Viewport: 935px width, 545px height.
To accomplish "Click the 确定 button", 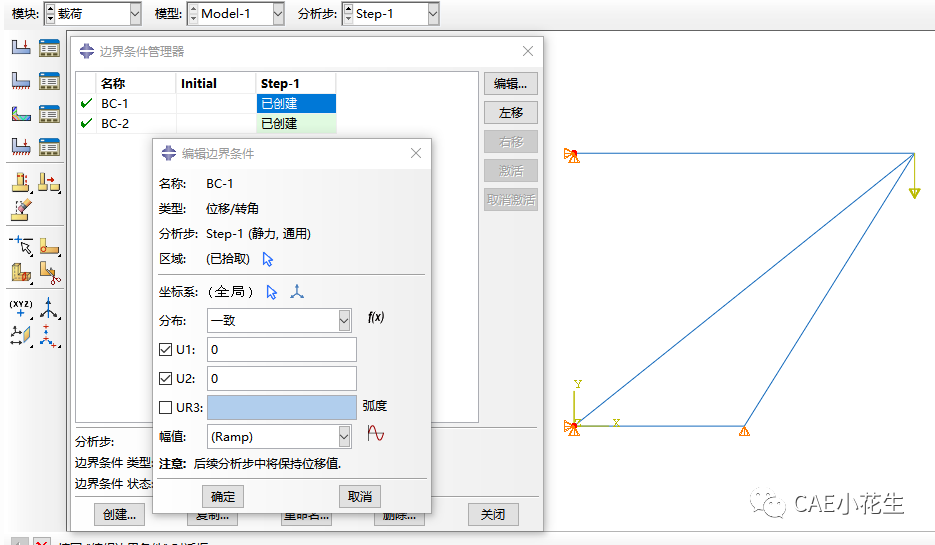I will coord(223,497).
